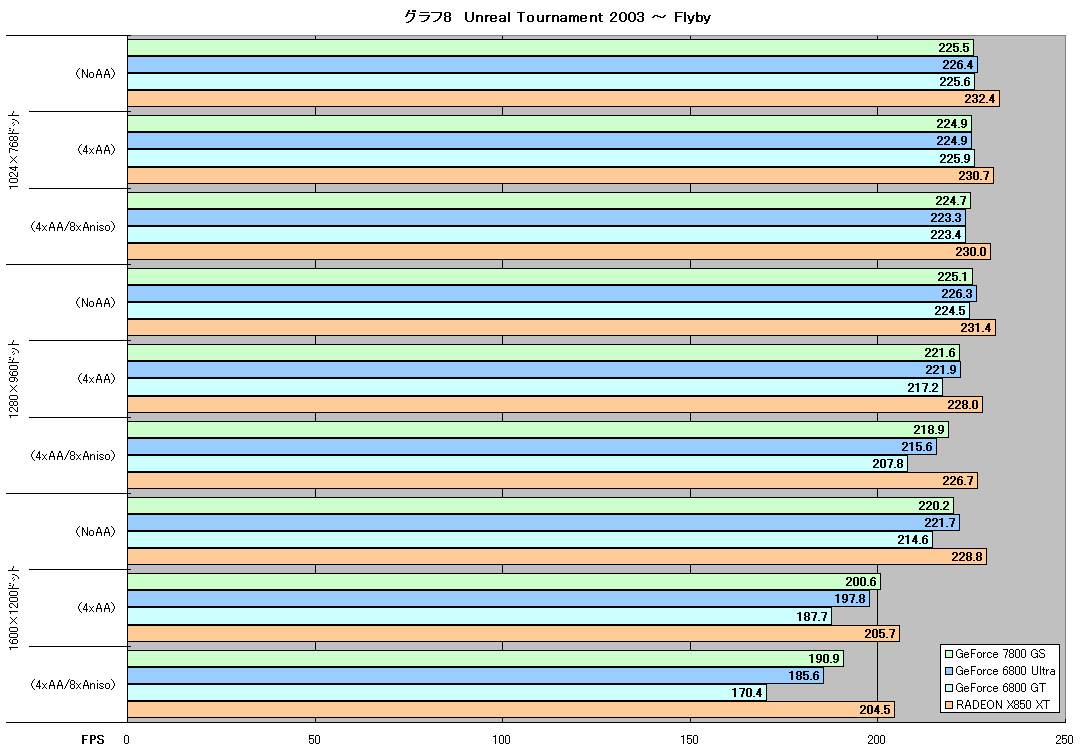Select the 1024×768 resolution axis label
Image resolution: width=1081 pixels, height=754 pixels.
coord(14,150)
